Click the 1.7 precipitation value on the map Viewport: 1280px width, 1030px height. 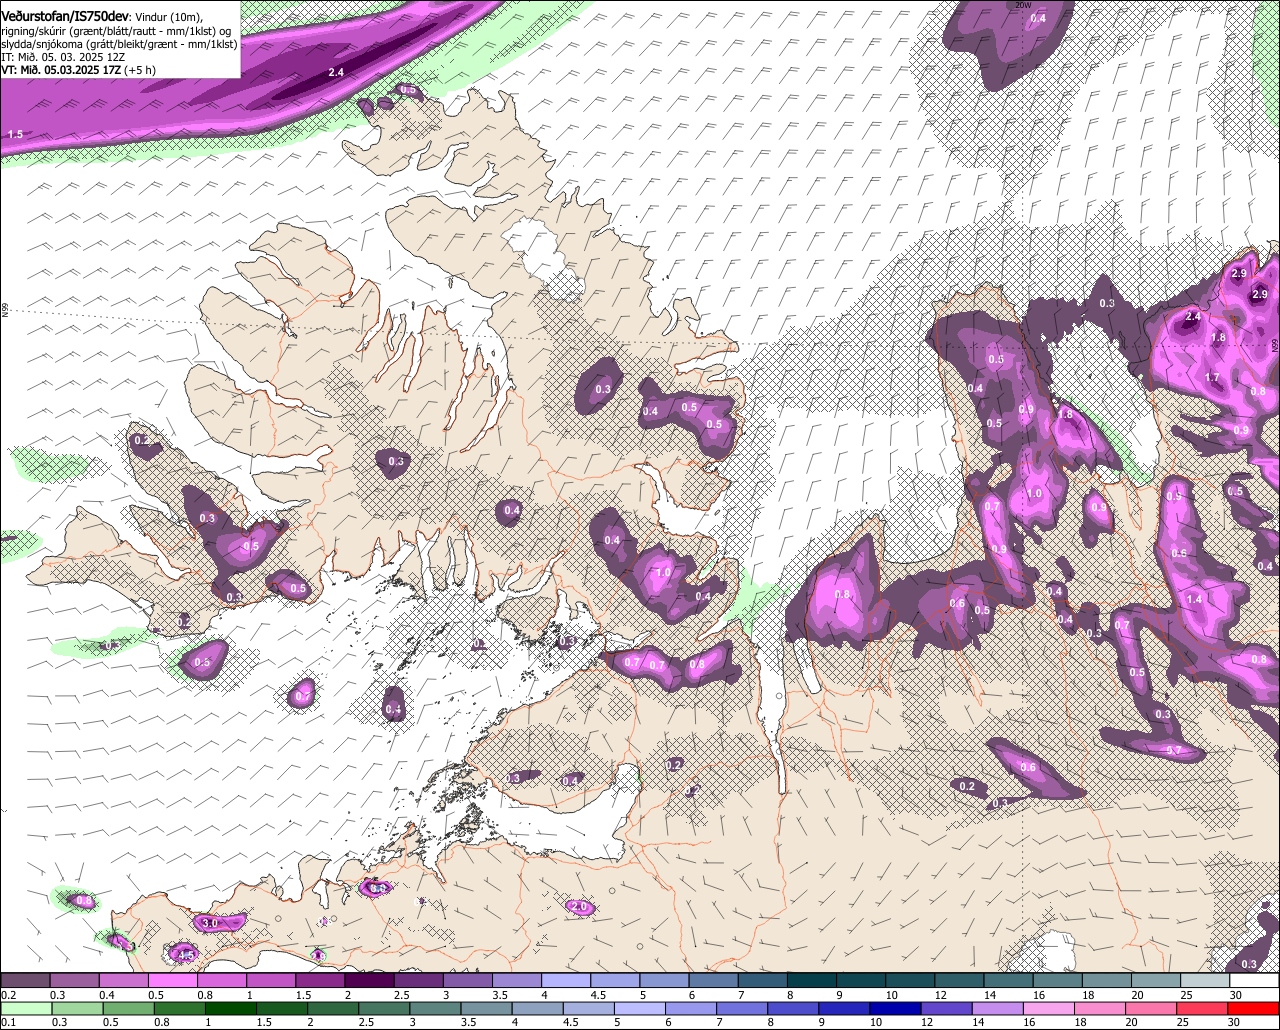[1212, 378]
